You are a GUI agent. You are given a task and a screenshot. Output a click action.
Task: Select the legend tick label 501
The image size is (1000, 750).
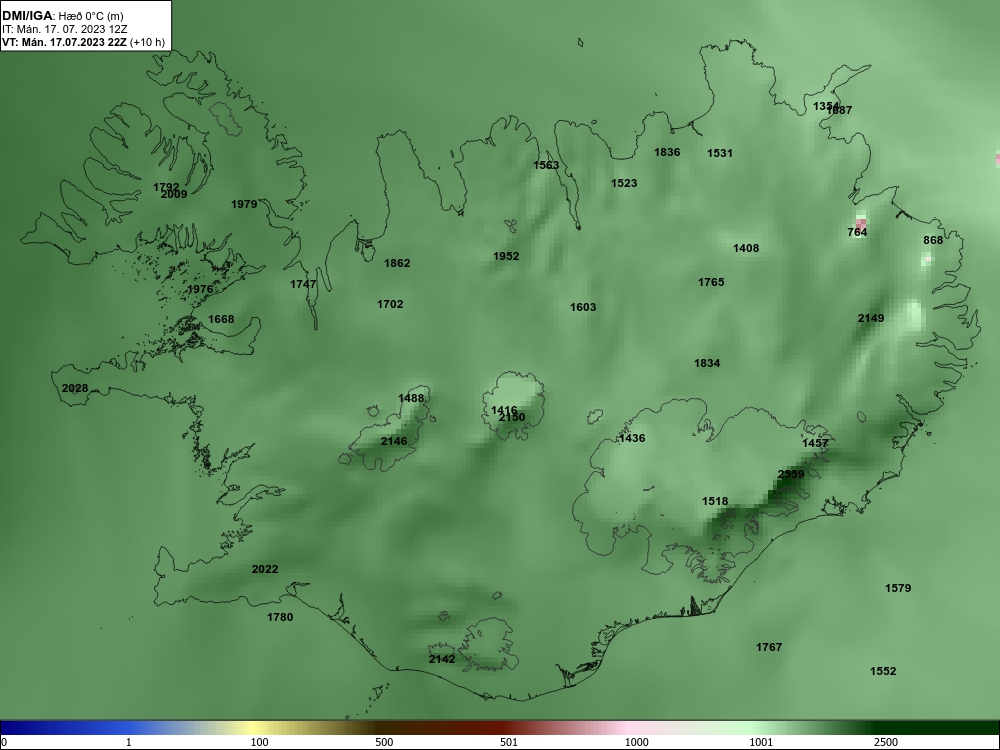(509, 742)
